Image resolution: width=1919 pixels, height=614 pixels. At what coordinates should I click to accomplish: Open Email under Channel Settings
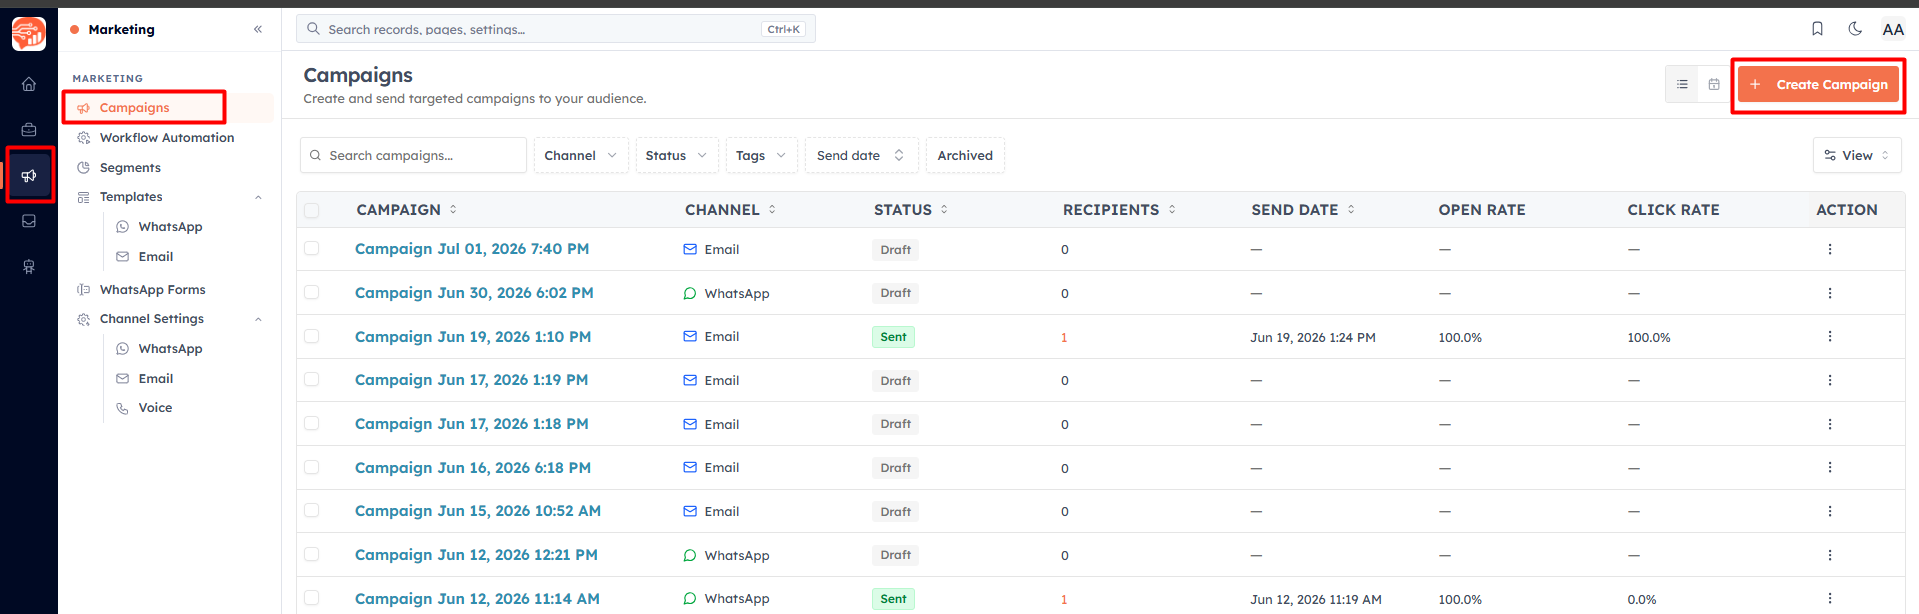(x=155, y=379)
